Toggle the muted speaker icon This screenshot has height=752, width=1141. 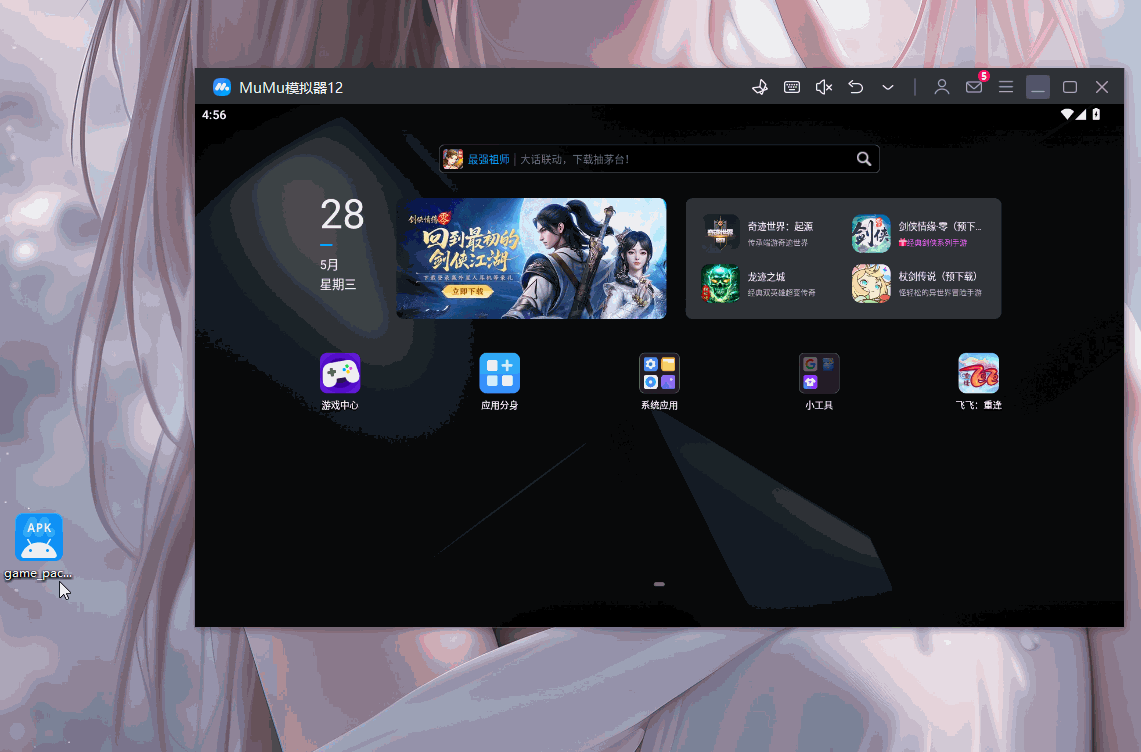(x=824, y=87)
